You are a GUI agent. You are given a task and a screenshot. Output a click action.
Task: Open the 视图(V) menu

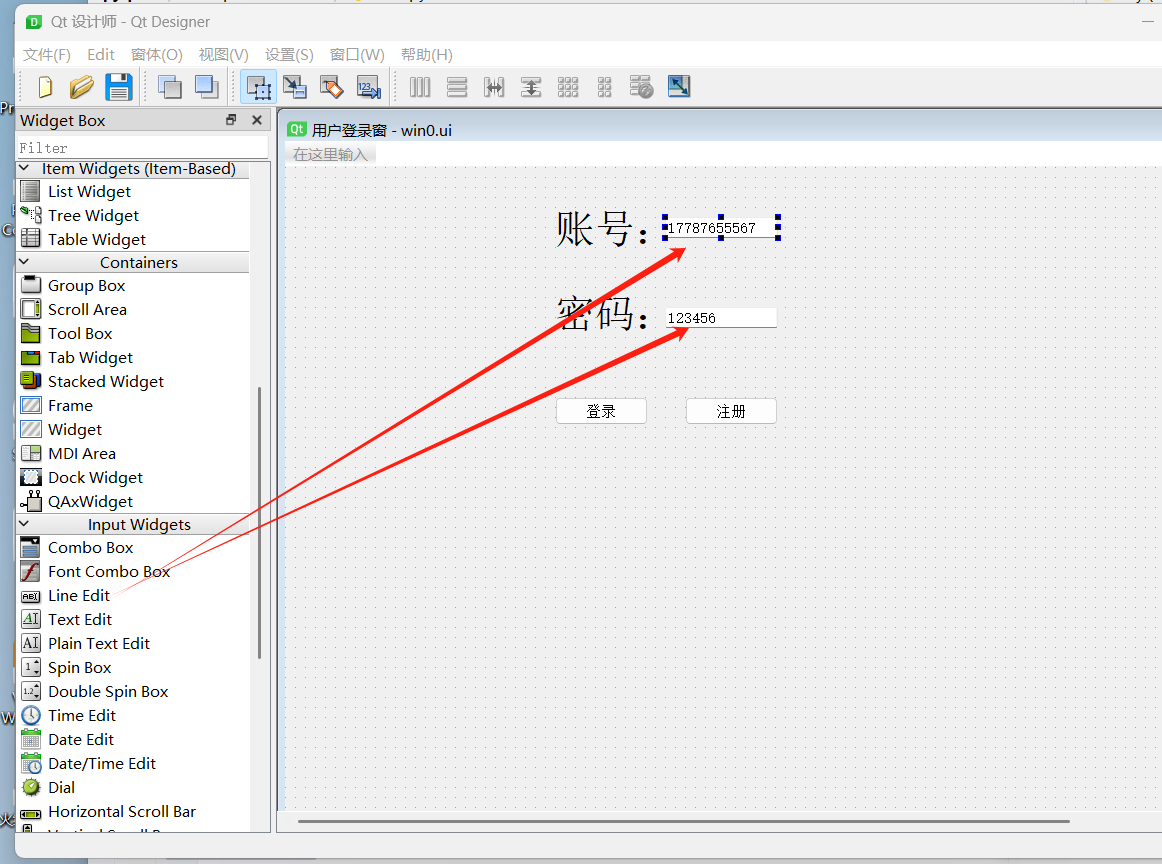tap(224, 55)
